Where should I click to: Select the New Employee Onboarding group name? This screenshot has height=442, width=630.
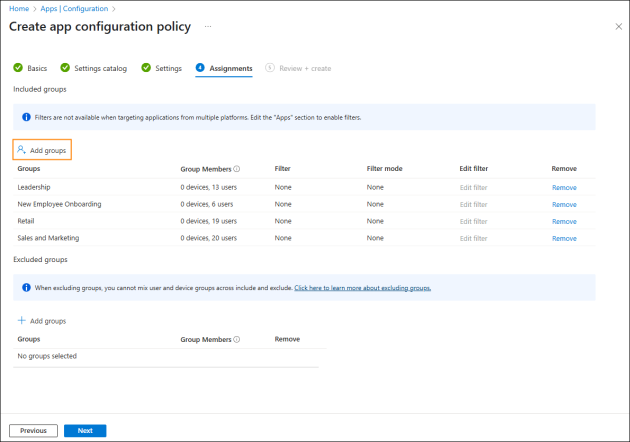click(x=59, y=204)
